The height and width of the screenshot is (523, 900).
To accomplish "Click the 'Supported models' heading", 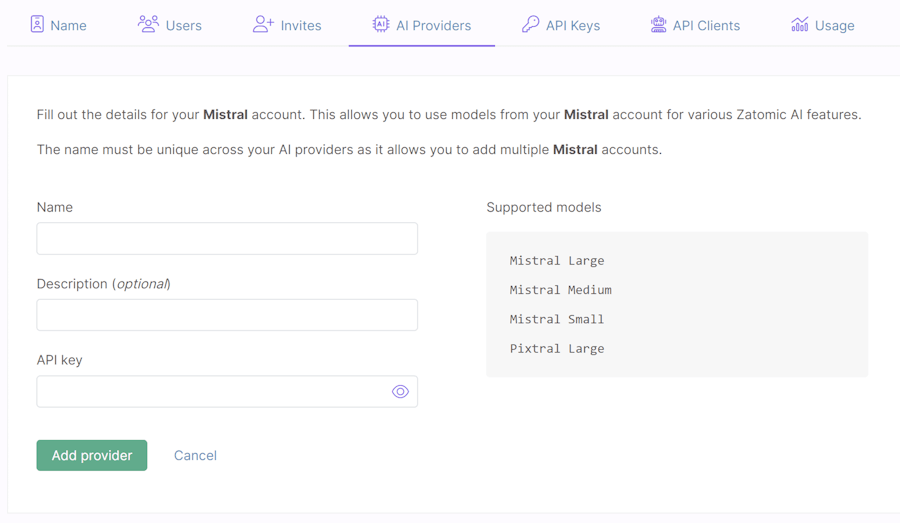I will pyautogui.click(x=544, y=207).
